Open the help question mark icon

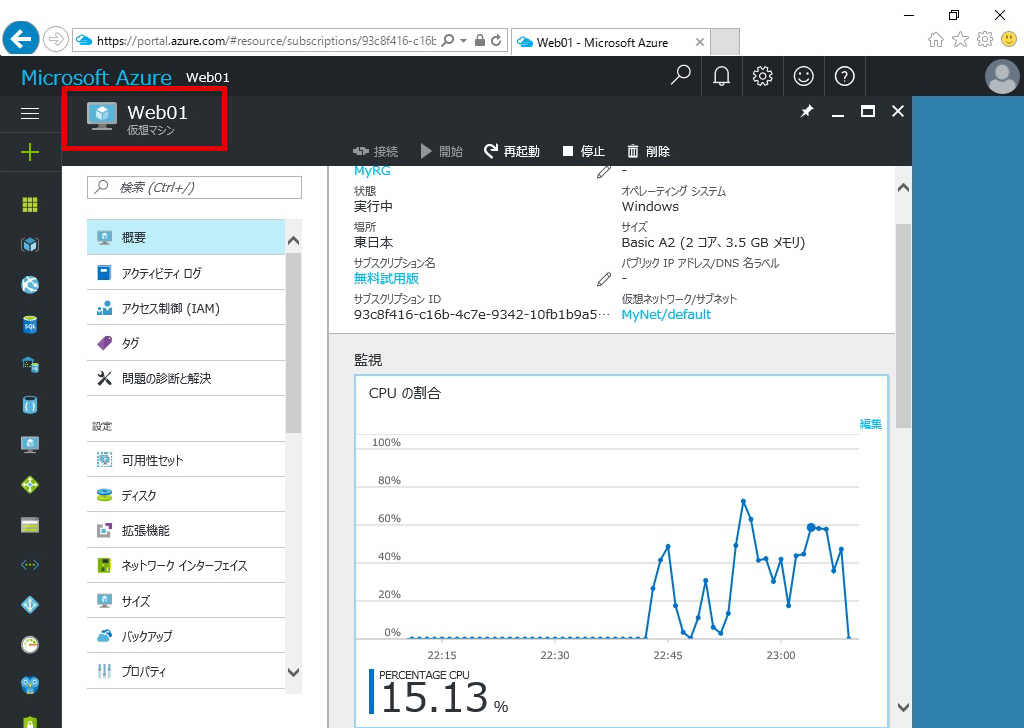coord(844,76)
